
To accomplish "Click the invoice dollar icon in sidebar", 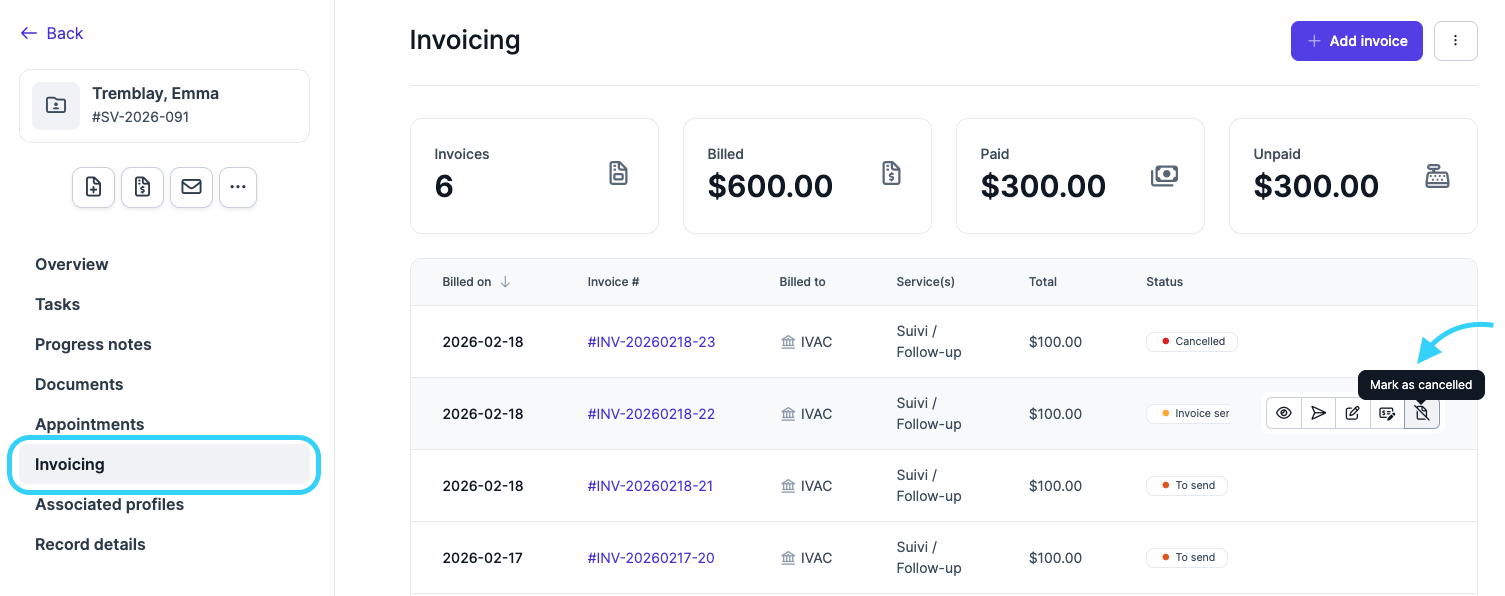I will coord(142,187).
